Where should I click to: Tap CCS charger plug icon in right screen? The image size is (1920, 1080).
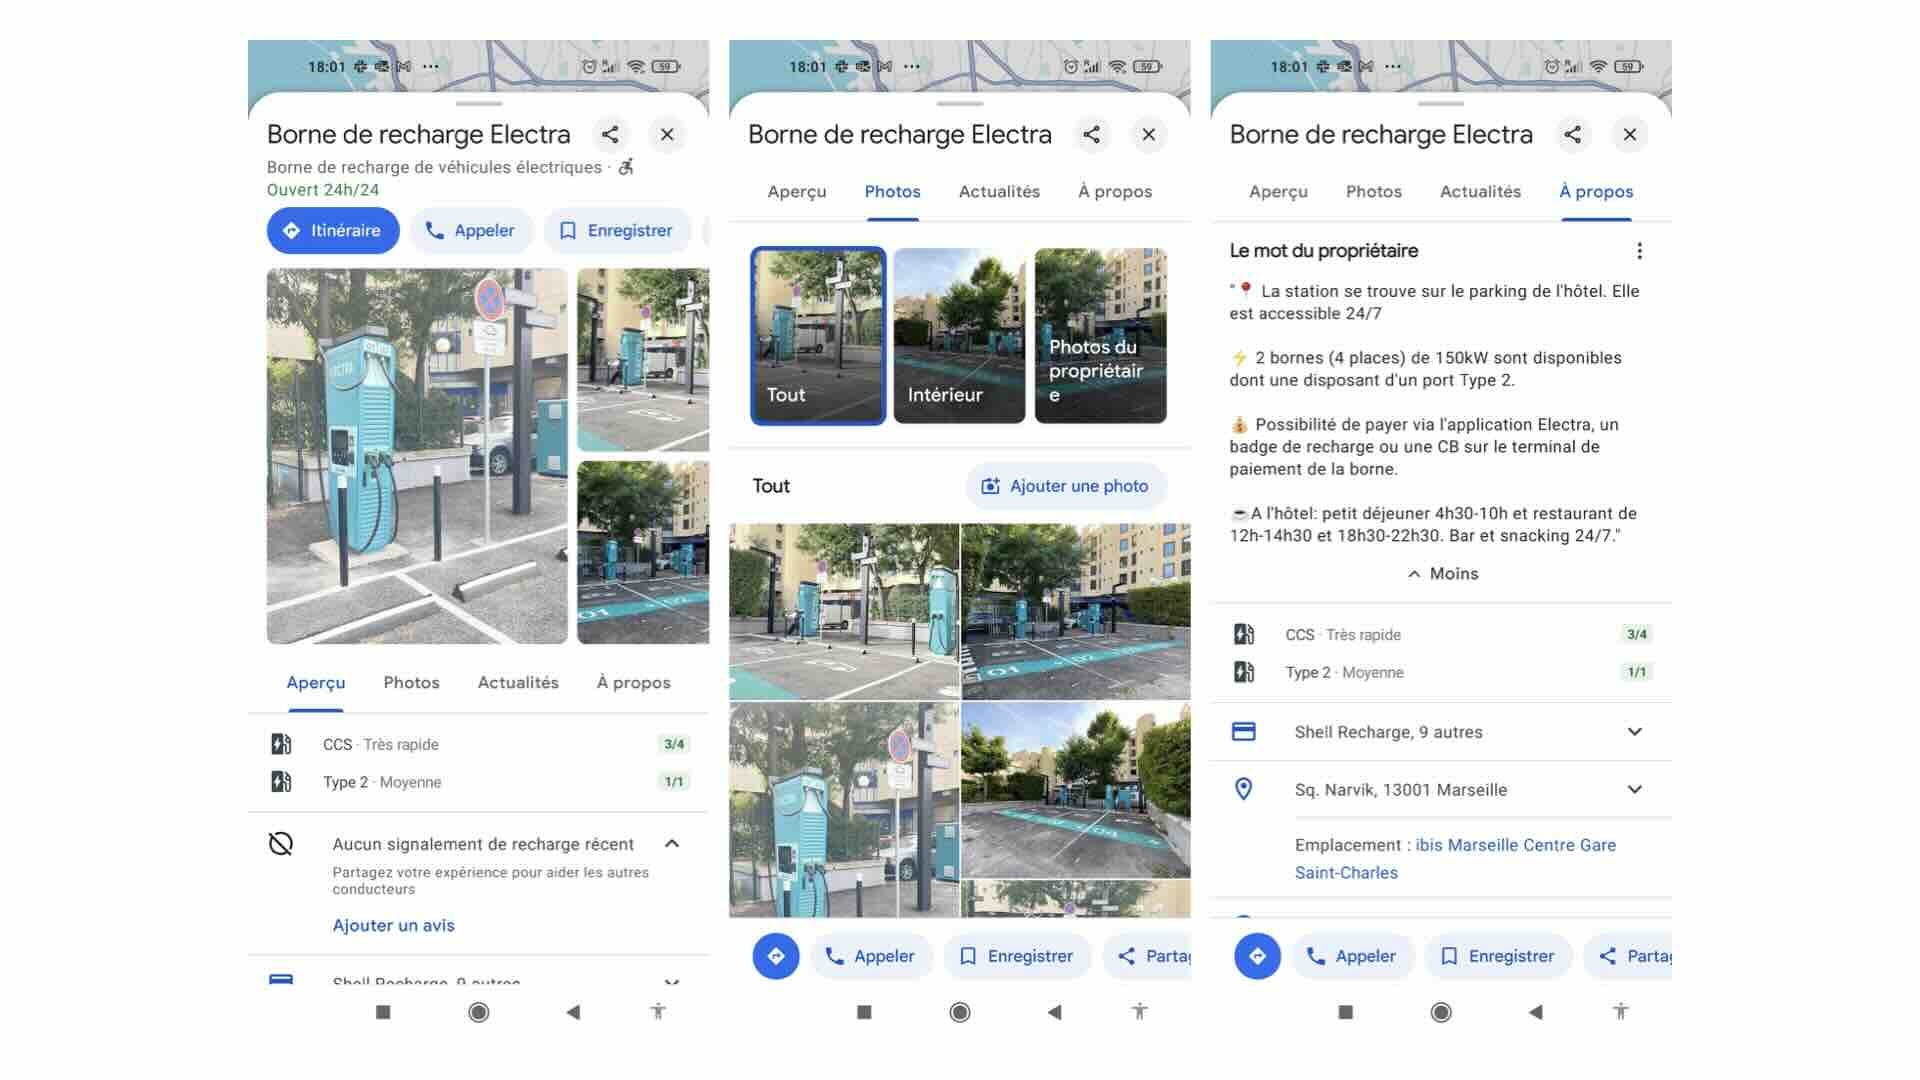pos(1244,634)
